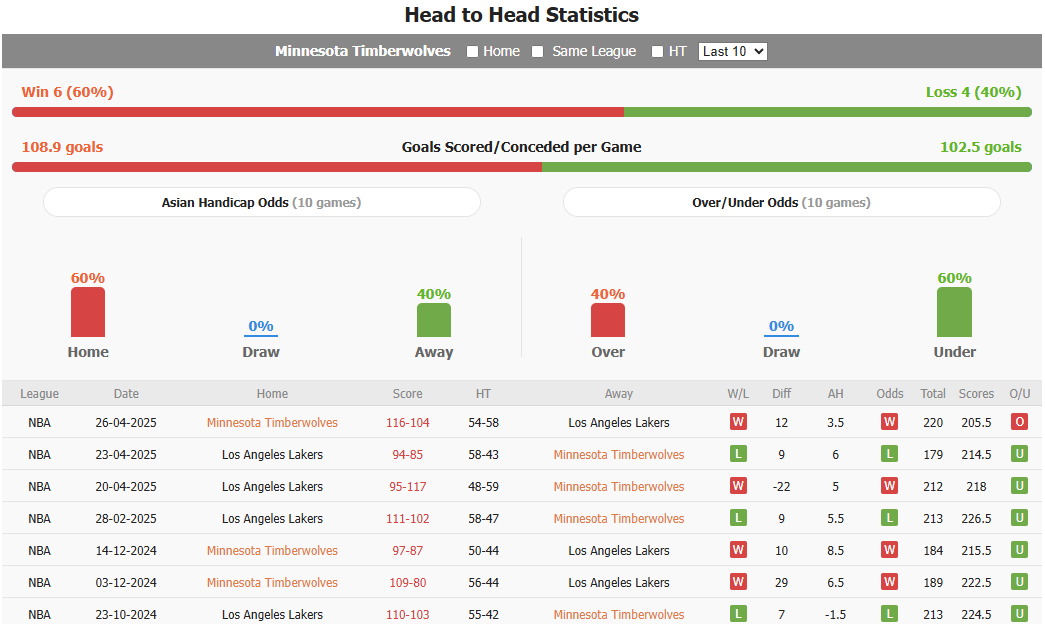This screenshot has height=624, width=1045.
Task: Toggle the Same League filter
Action: pyautogui.click(x=537, y=51)
